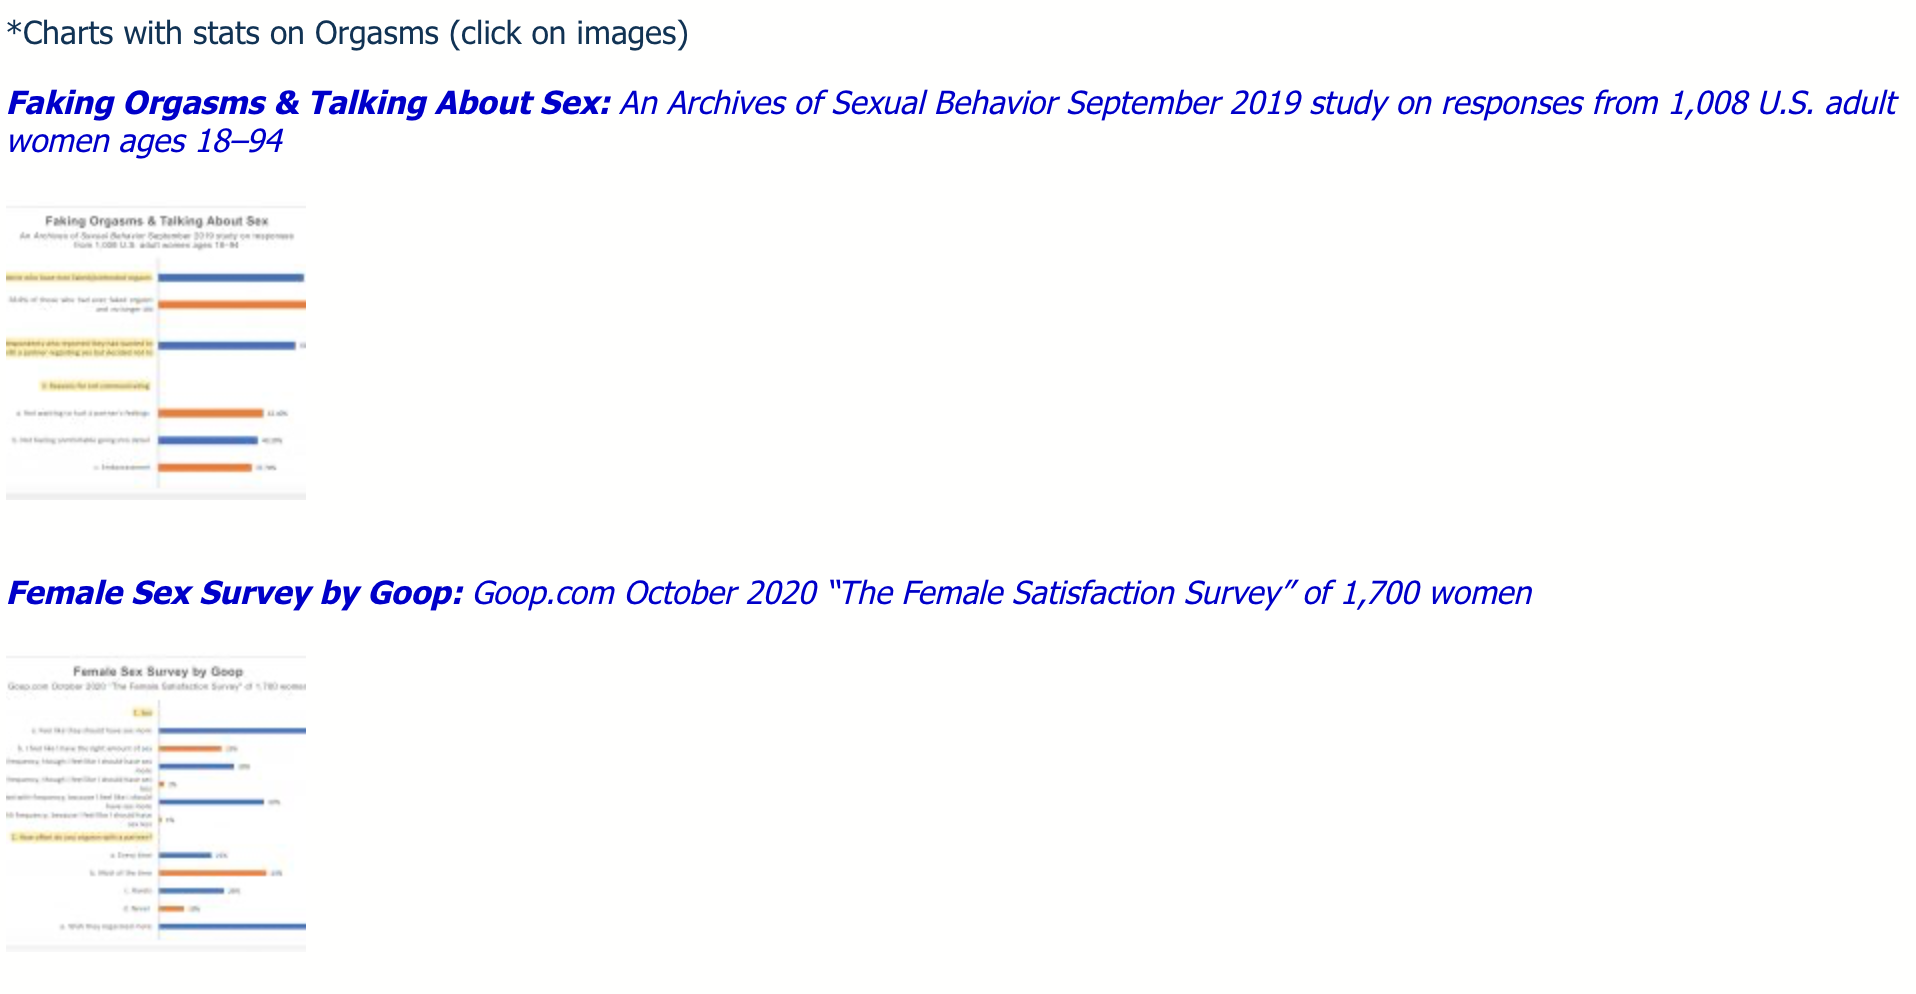Select the top blue bar in Goop survey chart
Screen dimensions: 1916x994
232,731
